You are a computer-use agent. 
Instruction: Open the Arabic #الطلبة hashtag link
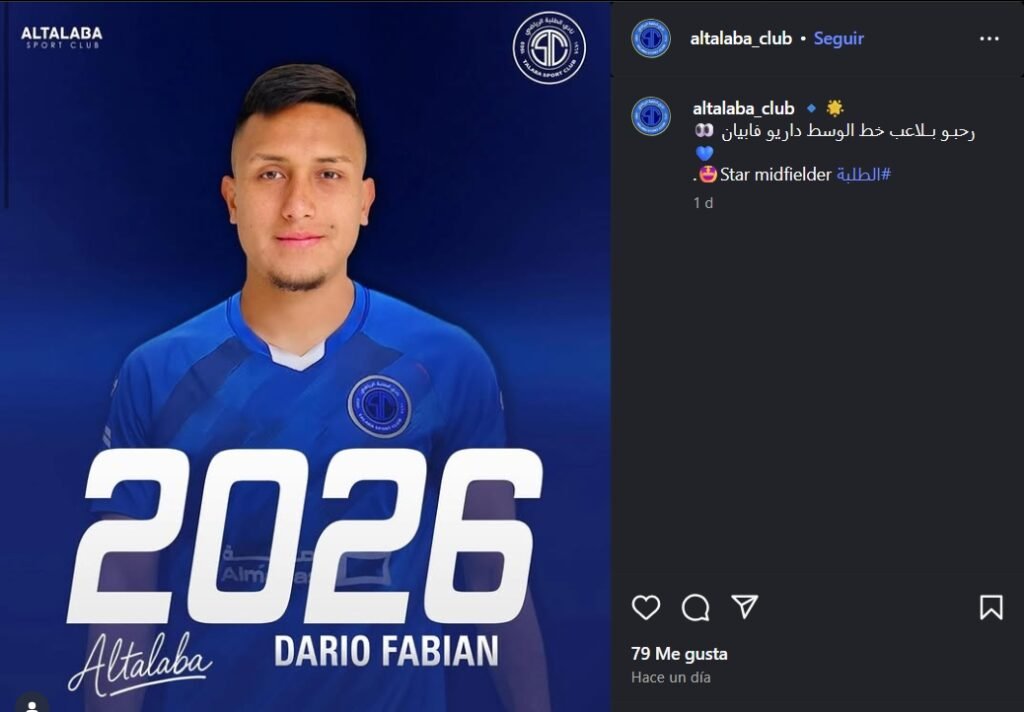[863, 174]
